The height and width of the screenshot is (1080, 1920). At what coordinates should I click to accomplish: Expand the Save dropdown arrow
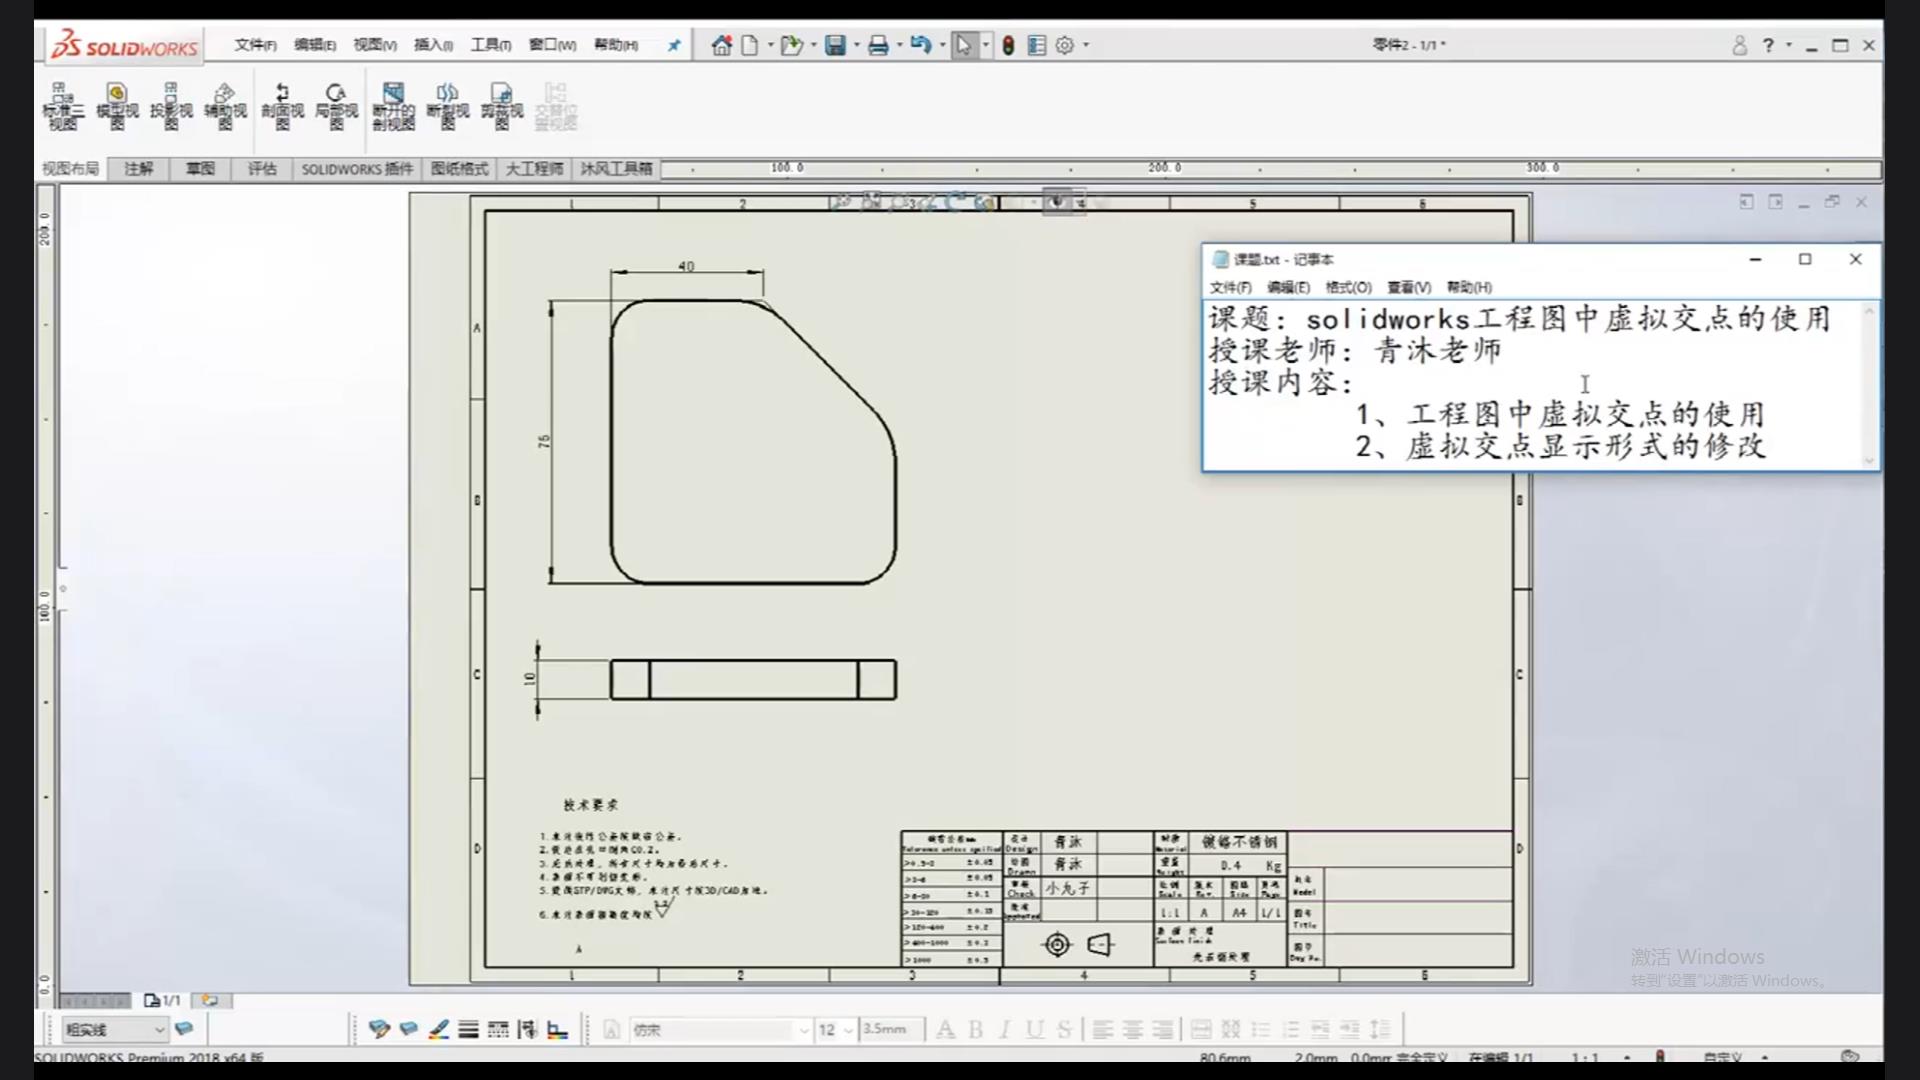(x=857, y=45)
